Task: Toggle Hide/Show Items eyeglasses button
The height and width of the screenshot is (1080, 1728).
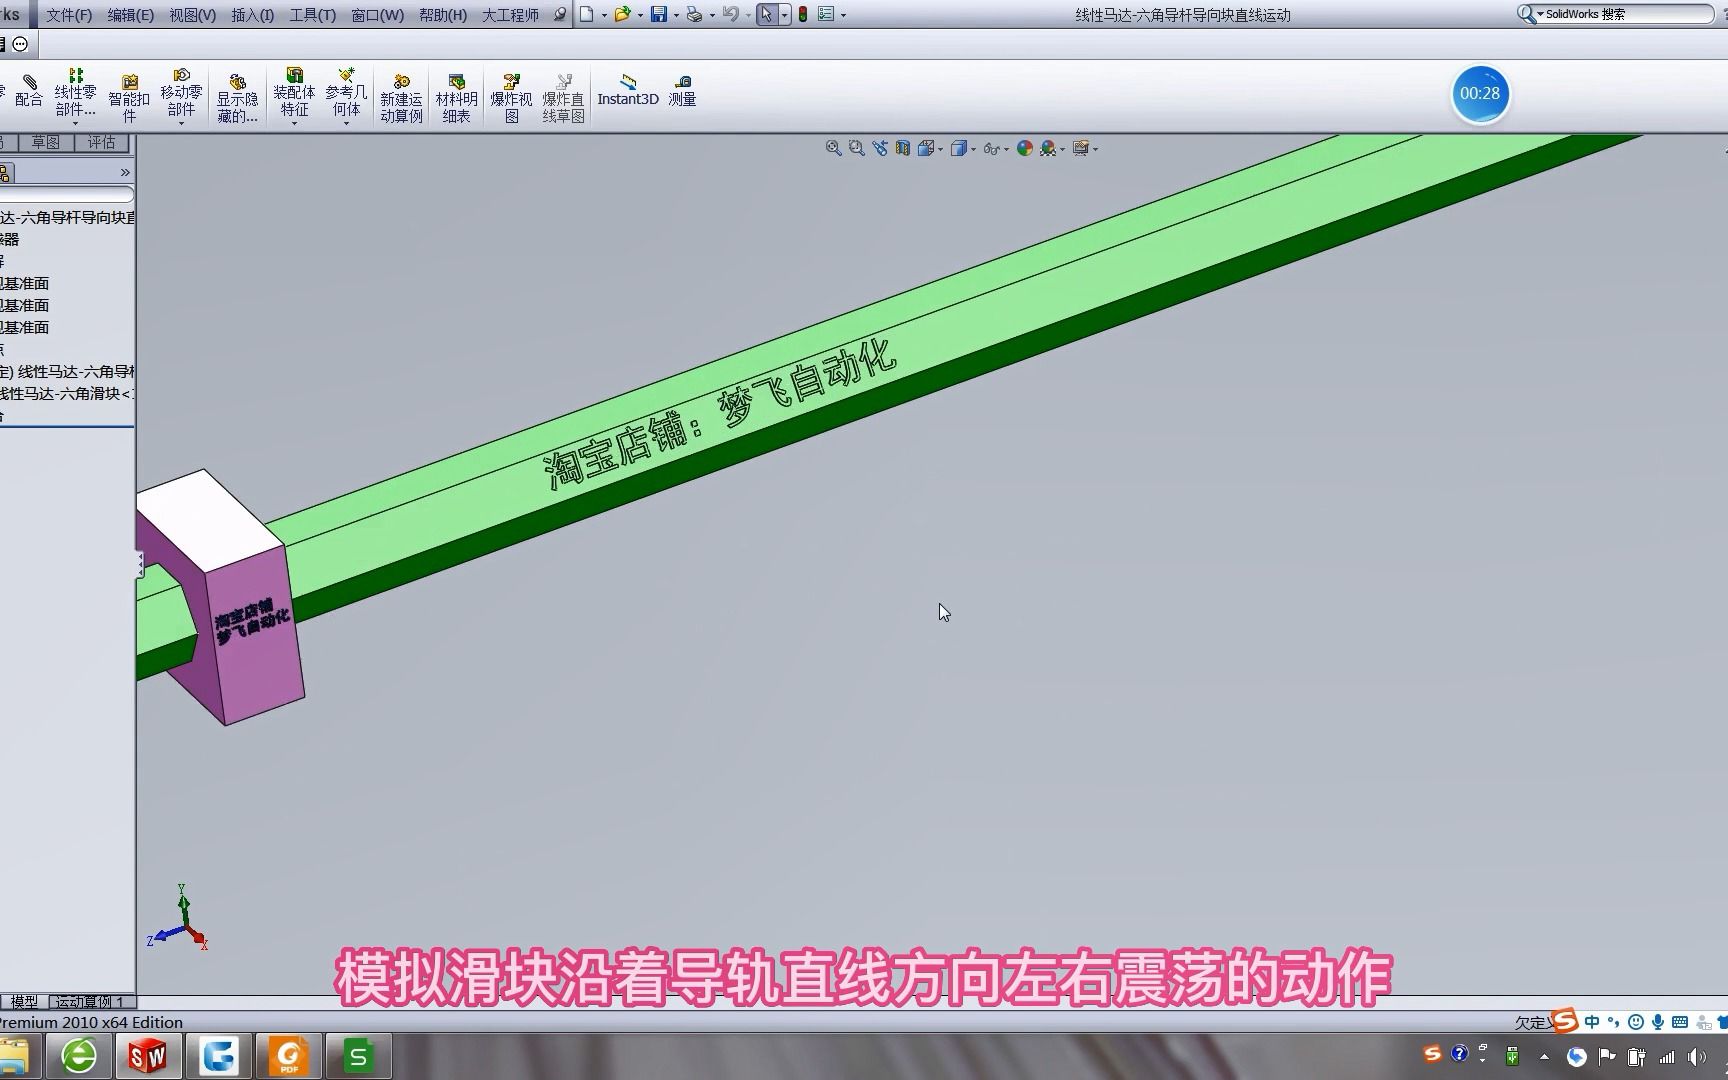Action: click(x=991, y=148)
